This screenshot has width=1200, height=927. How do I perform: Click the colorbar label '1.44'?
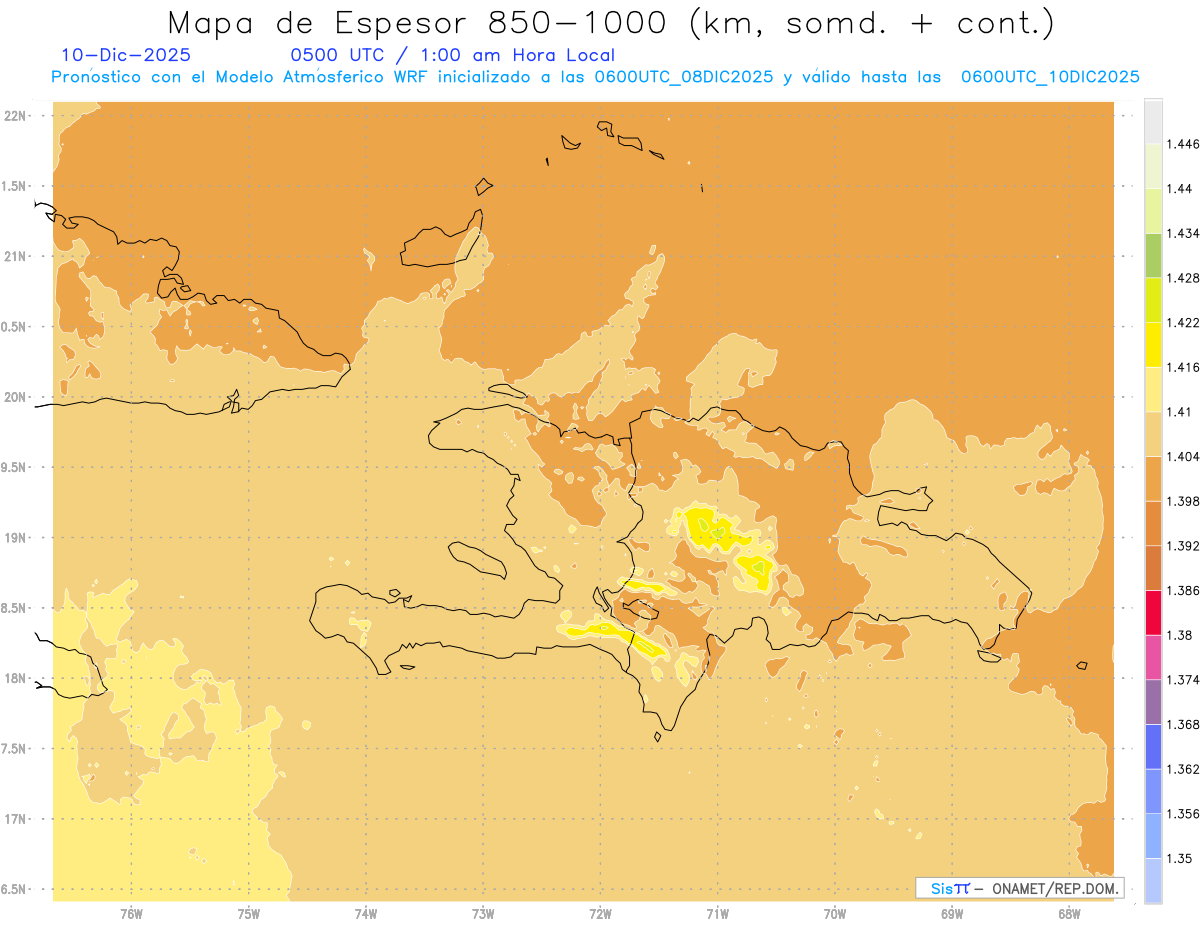[x=1179, y=189]
